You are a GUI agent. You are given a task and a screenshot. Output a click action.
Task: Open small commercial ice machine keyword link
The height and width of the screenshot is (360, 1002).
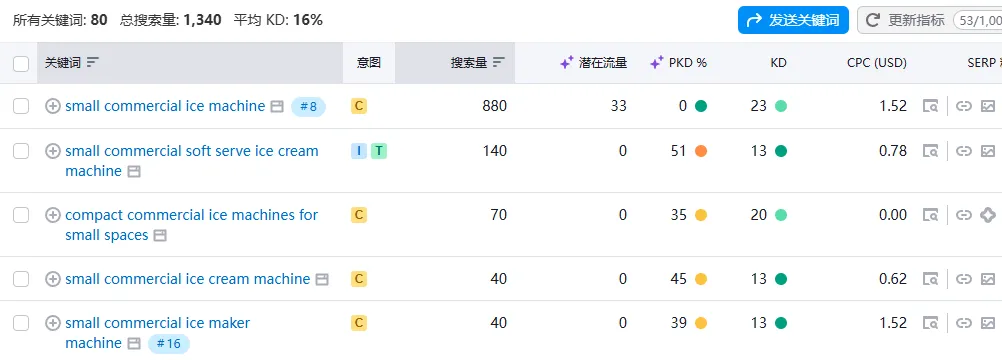click(165, 106)
